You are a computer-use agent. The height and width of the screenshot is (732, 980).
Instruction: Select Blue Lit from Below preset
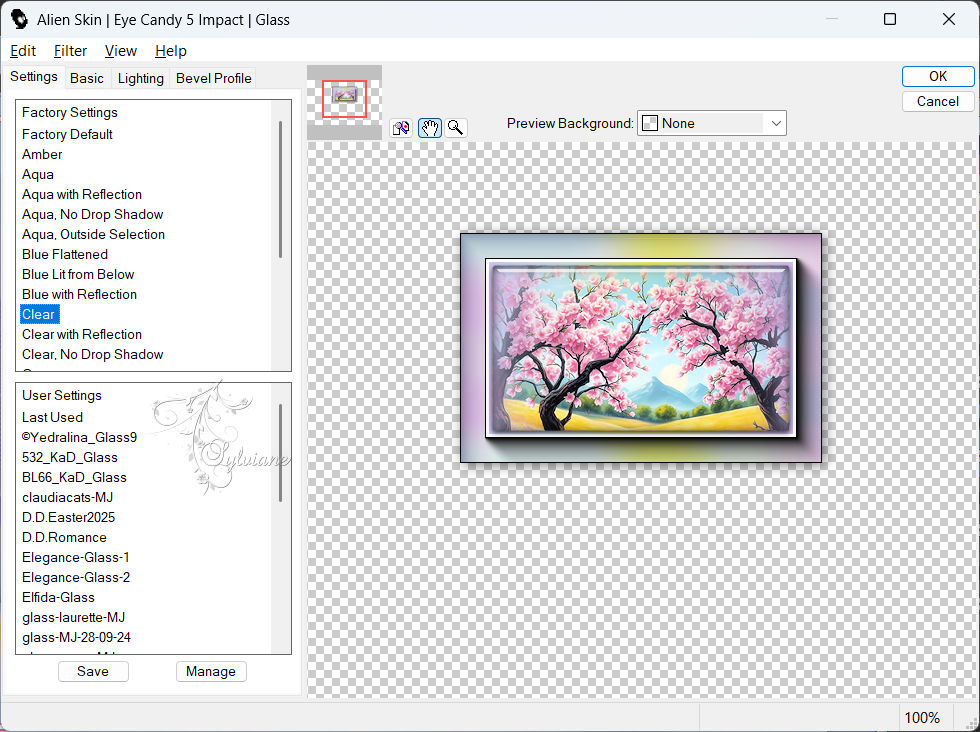pyautogui.click(x=78, y=274)
